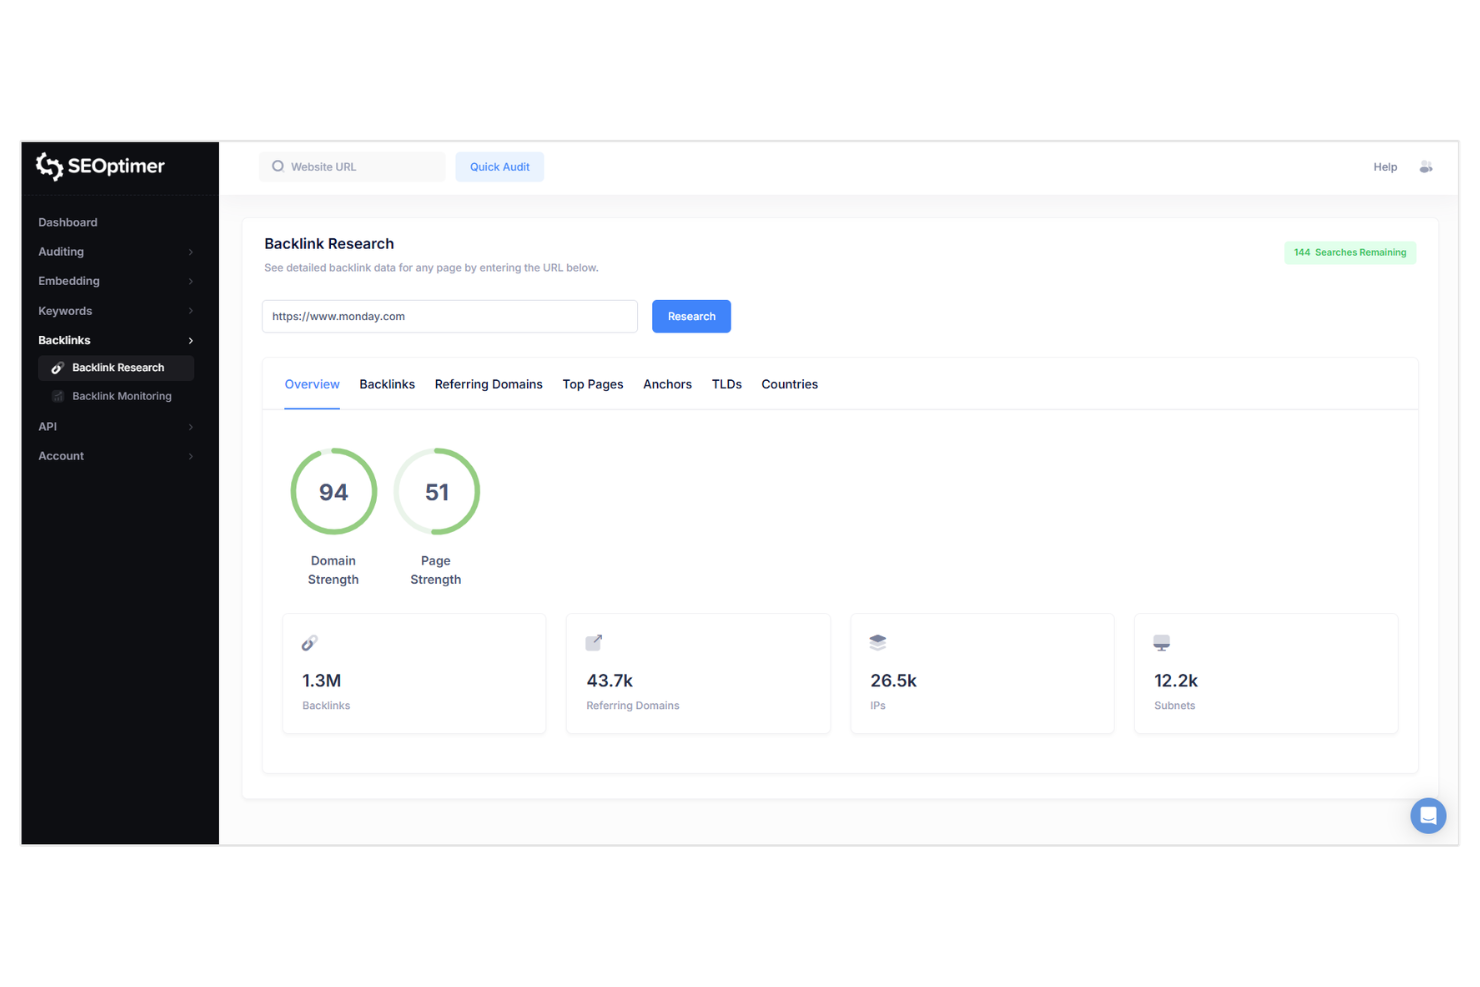Expand the Auditing section
The height and width of the screenshot is (987, 1480).
(60, 251)
